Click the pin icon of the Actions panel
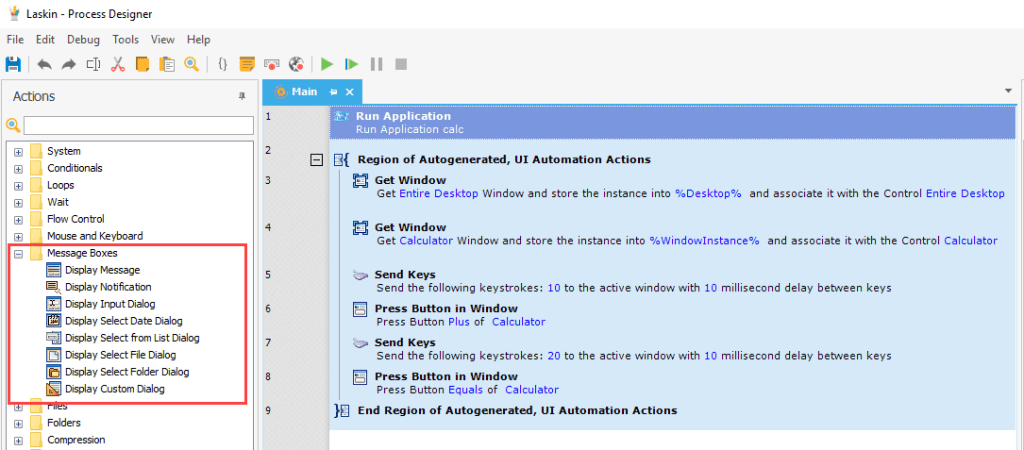The image size is (1024, 450). (241, 96)
